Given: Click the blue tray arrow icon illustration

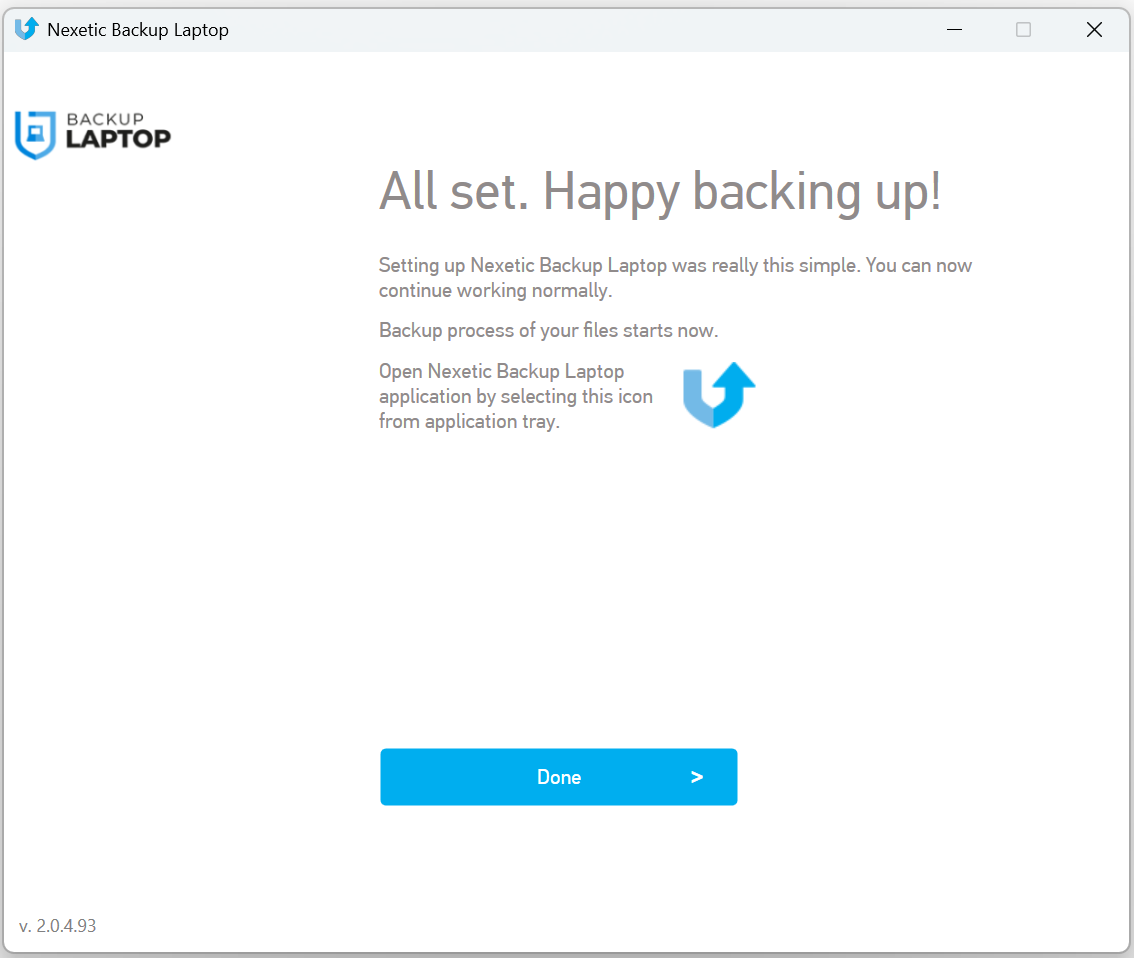Looking at the screenshot, I should [x=719, y=395].
